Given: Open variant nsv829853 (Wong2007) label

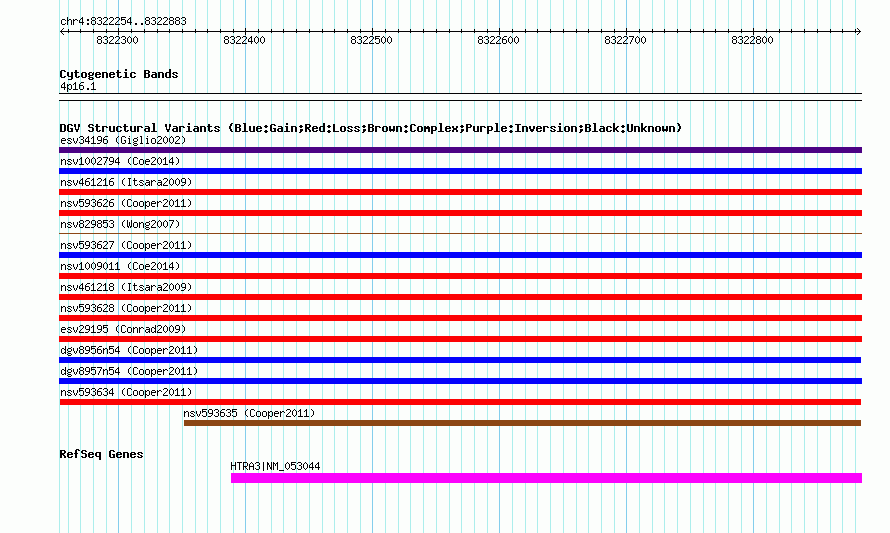Looking at the screenshot, I should [x=120, y=224].
